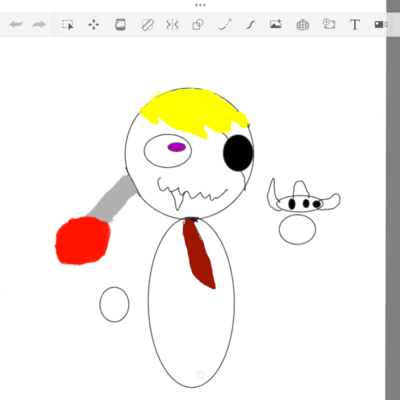Tap the three-dot multitasking handle
This screenshot has width=400, height=400.
(x=200, y=5)
